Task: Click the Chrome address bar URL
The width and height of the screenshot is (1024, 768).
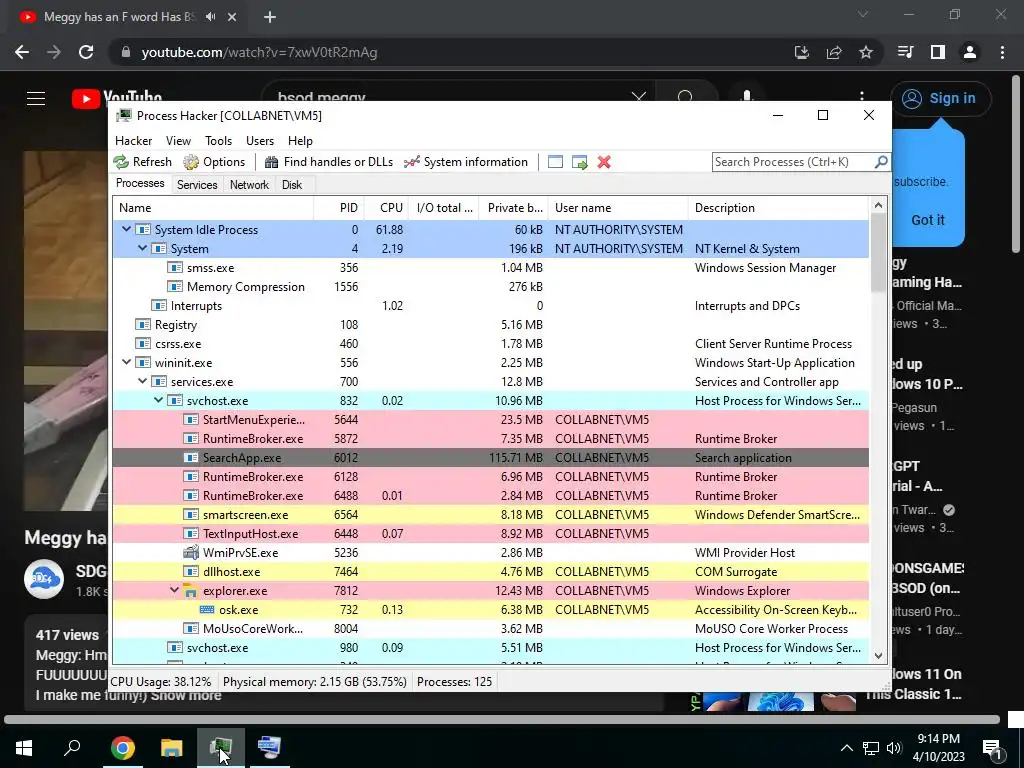Action: pos(259,52)
